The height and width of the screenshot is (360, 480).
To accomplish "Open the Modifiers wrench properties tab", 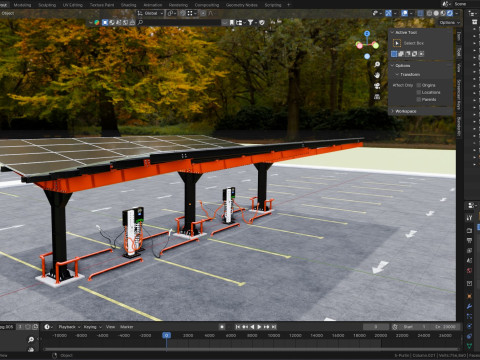I will pos(469,306).
